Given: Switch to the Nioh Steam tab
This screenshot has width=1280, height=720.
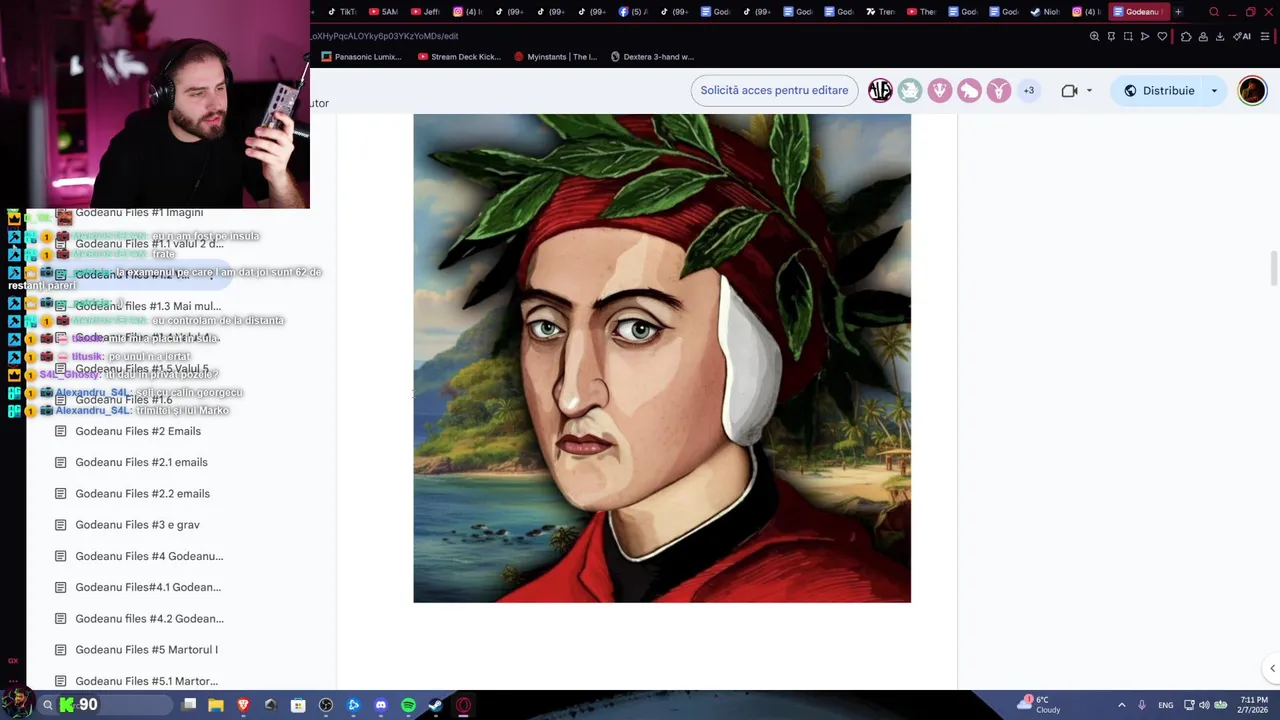Looking at the screenshot, I should coord(1046,12).
